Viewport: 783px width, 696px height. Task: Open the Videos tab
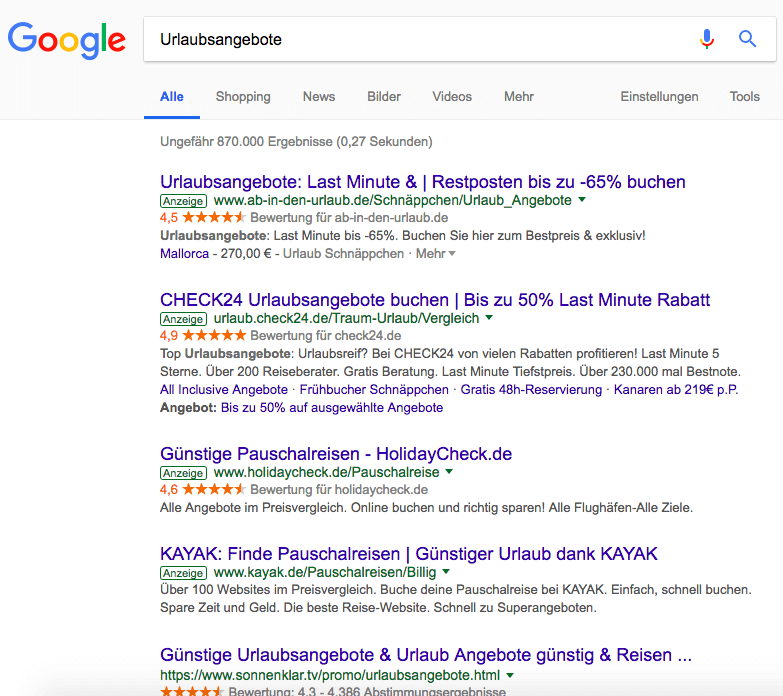pos(452,96)
